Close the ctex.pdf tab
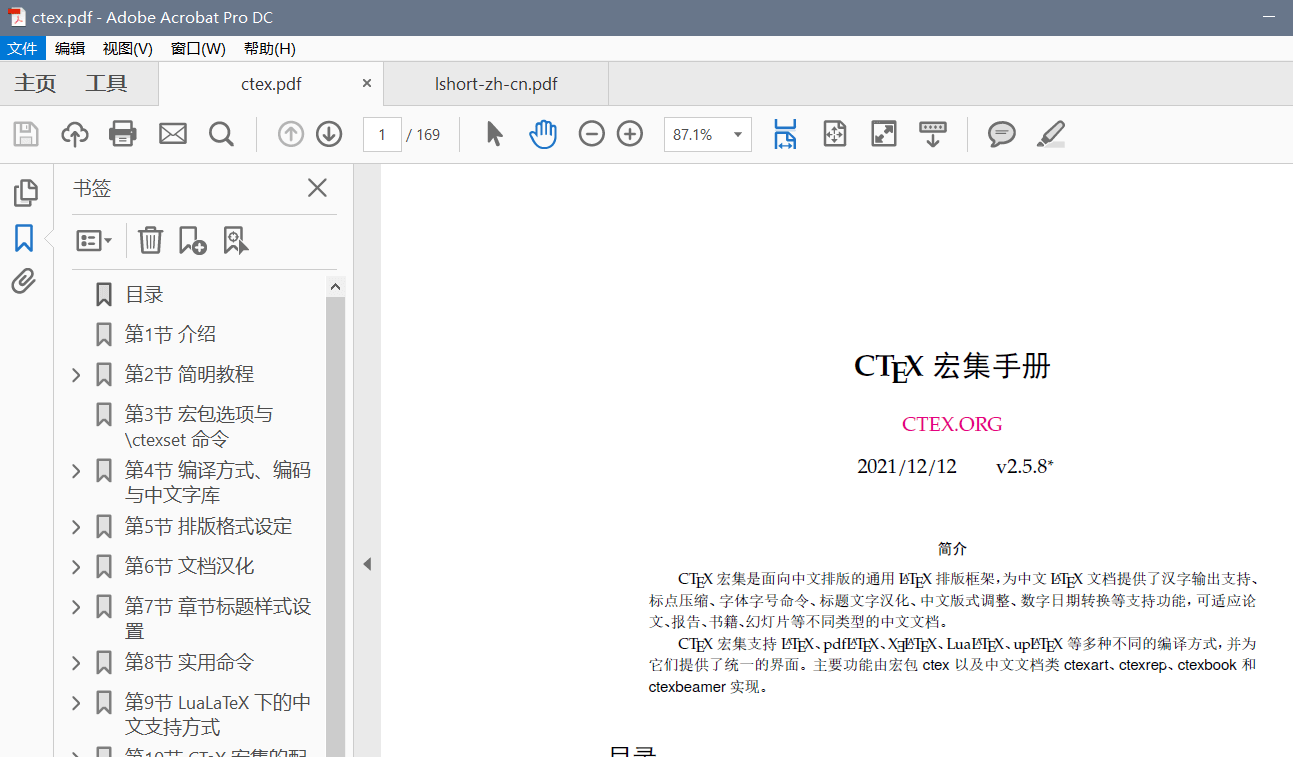The image size is (1293, 757). coord(367,84)
